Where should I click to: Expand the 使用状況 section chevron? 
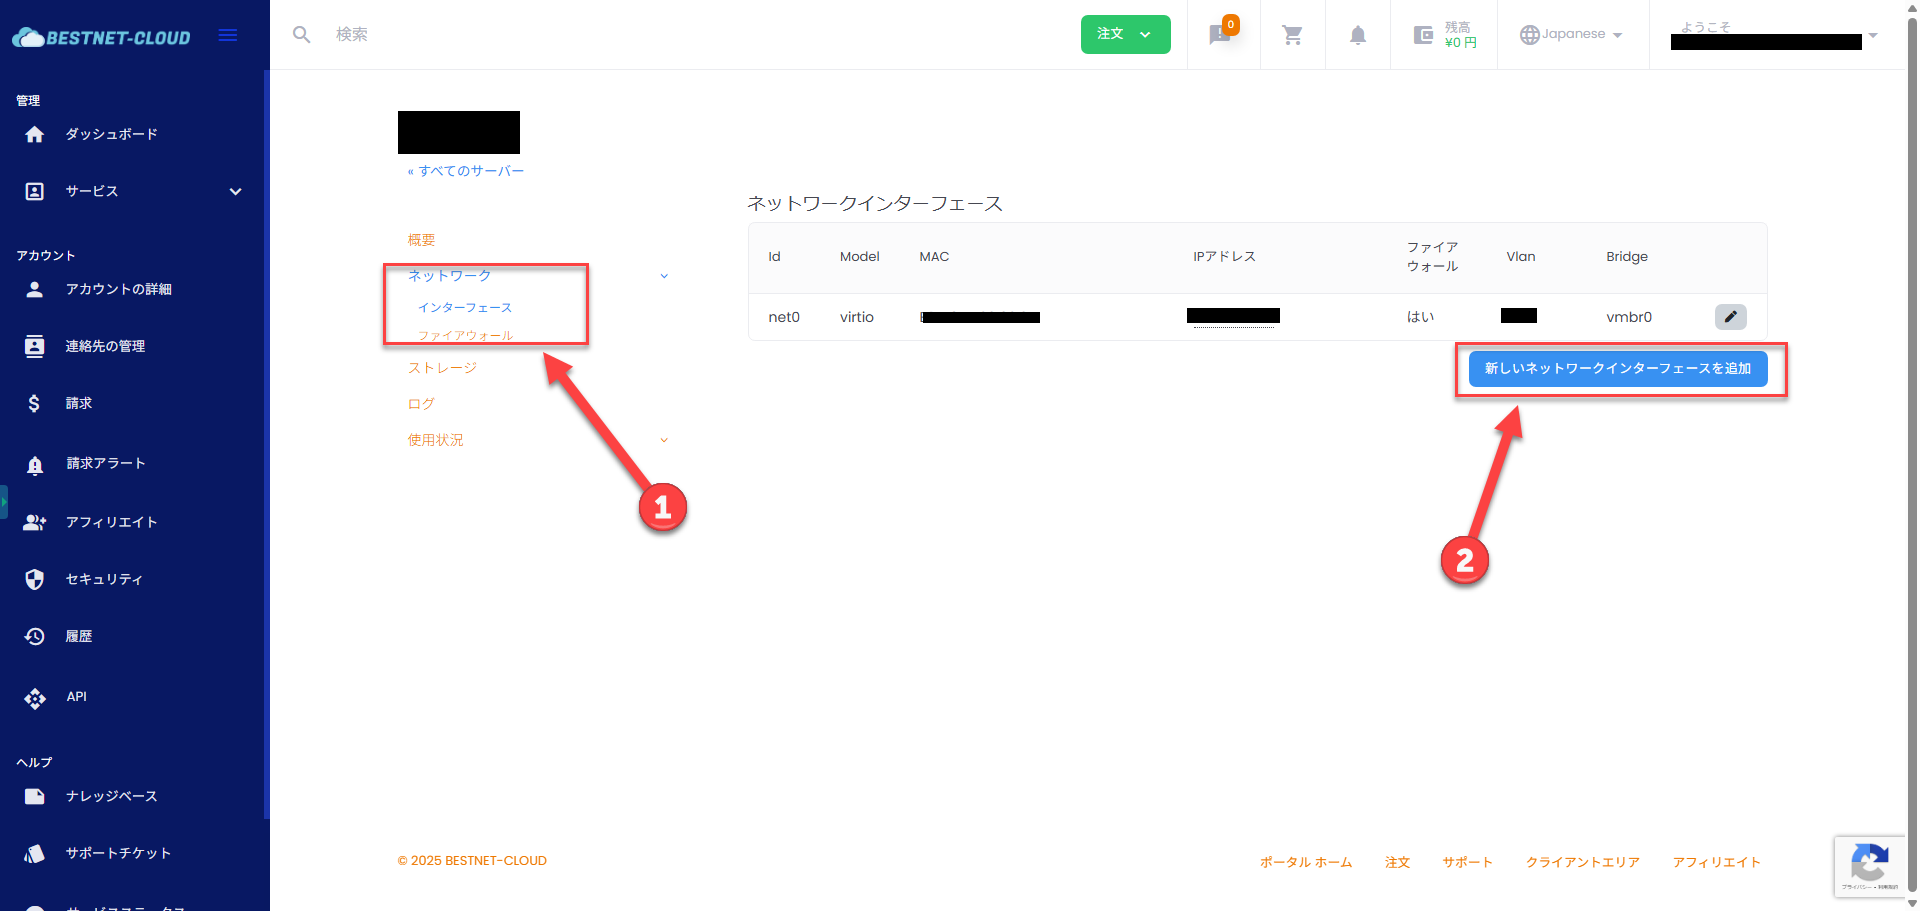664,440
